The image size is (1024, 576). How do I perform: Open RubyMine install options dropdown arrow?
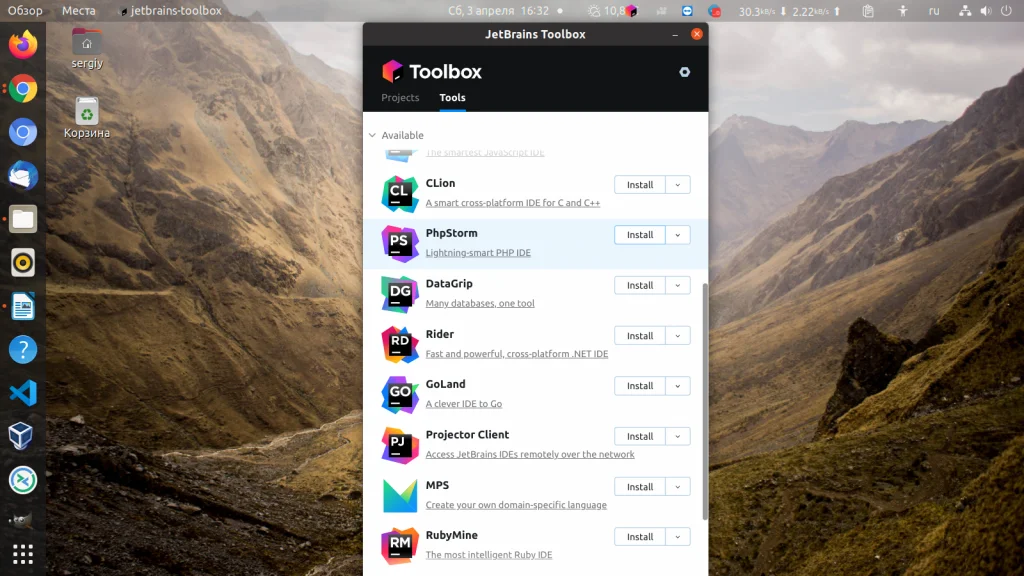point(678,537)
